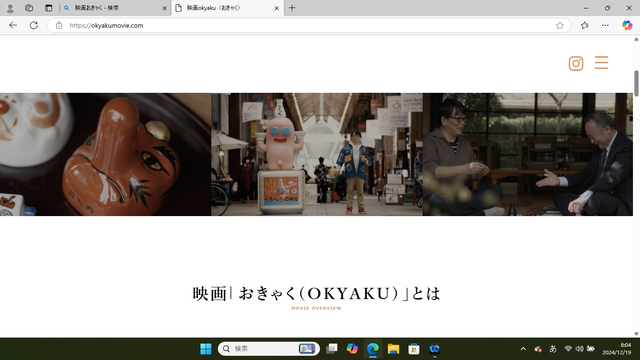640x360 pixels.
Task: Click the taskbar search box
Action: click(x=269, y=349)
